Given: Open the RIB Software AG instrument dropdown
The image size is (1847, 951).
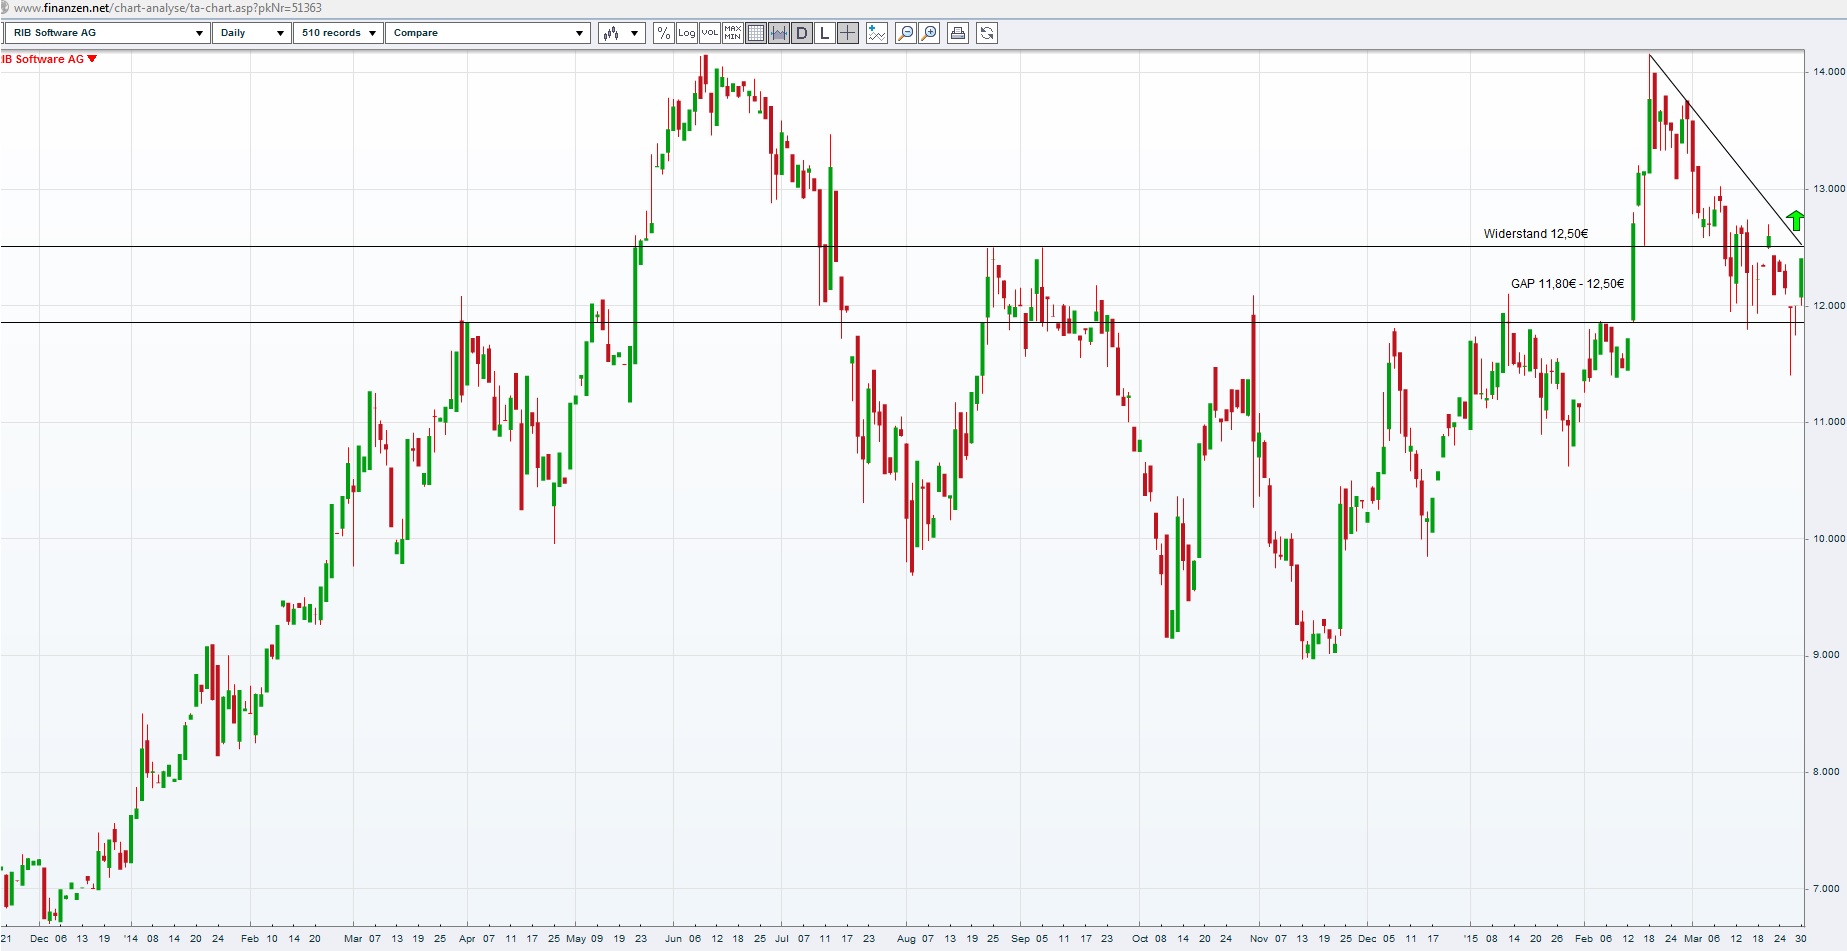Looking at the screenshot, I should 107,33.
